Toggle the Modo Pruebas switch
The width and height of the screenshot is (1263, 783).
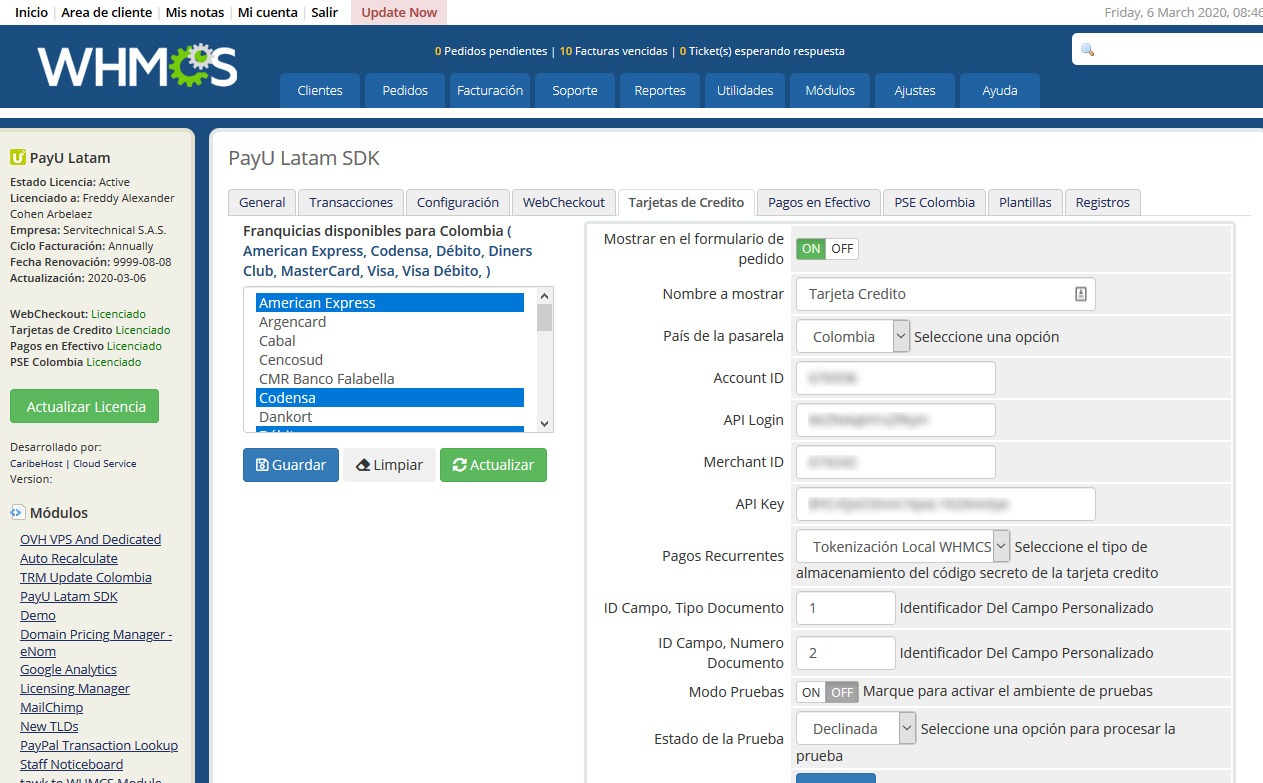(x=827, y=691)
